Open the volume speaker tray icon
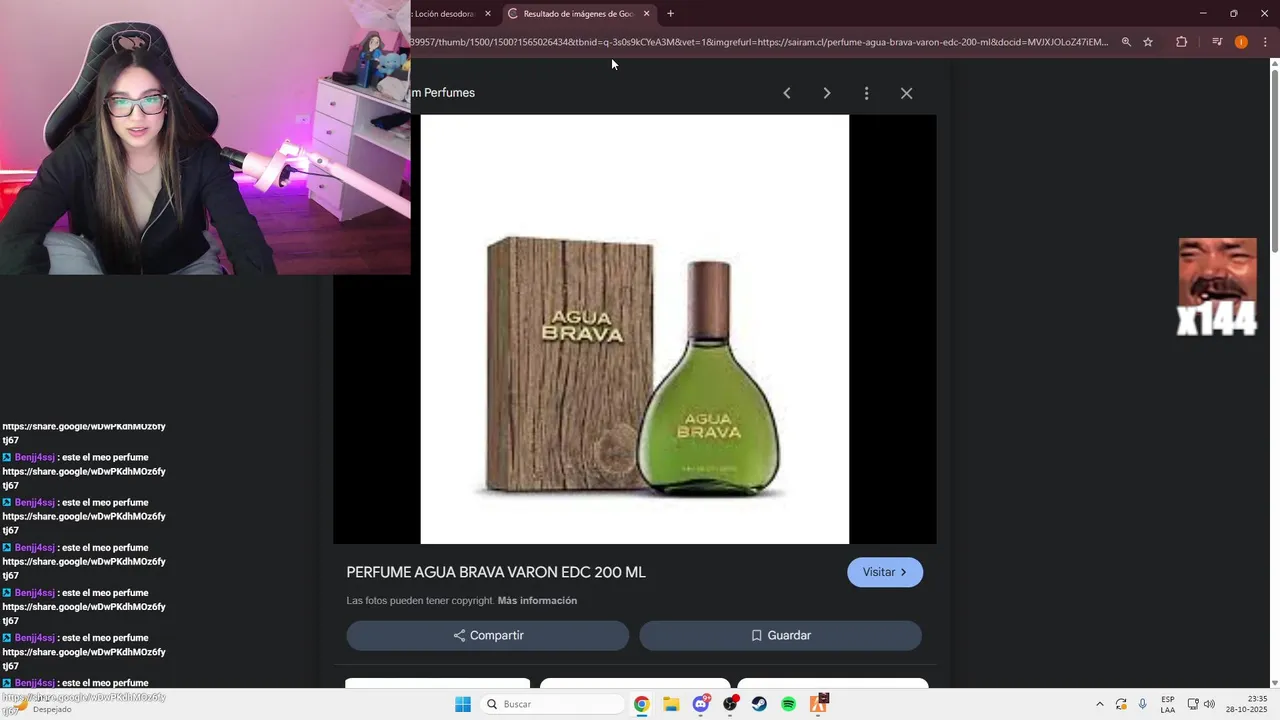The height and width of the screenshot is (720, 1280). pos(1209,704)
